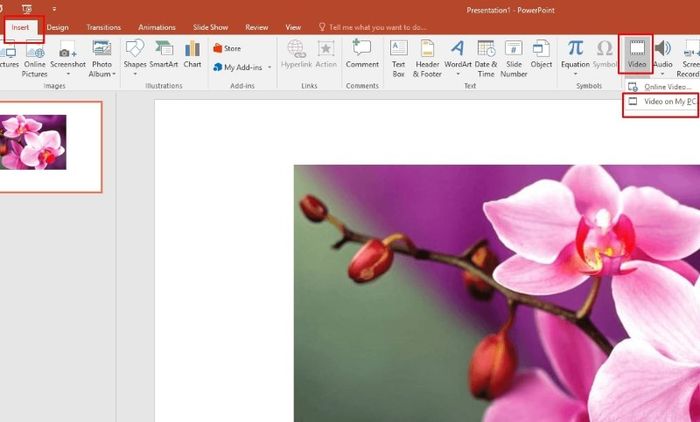Click the Action star icon
Screen dimensions: 700x422
point(326,48)
